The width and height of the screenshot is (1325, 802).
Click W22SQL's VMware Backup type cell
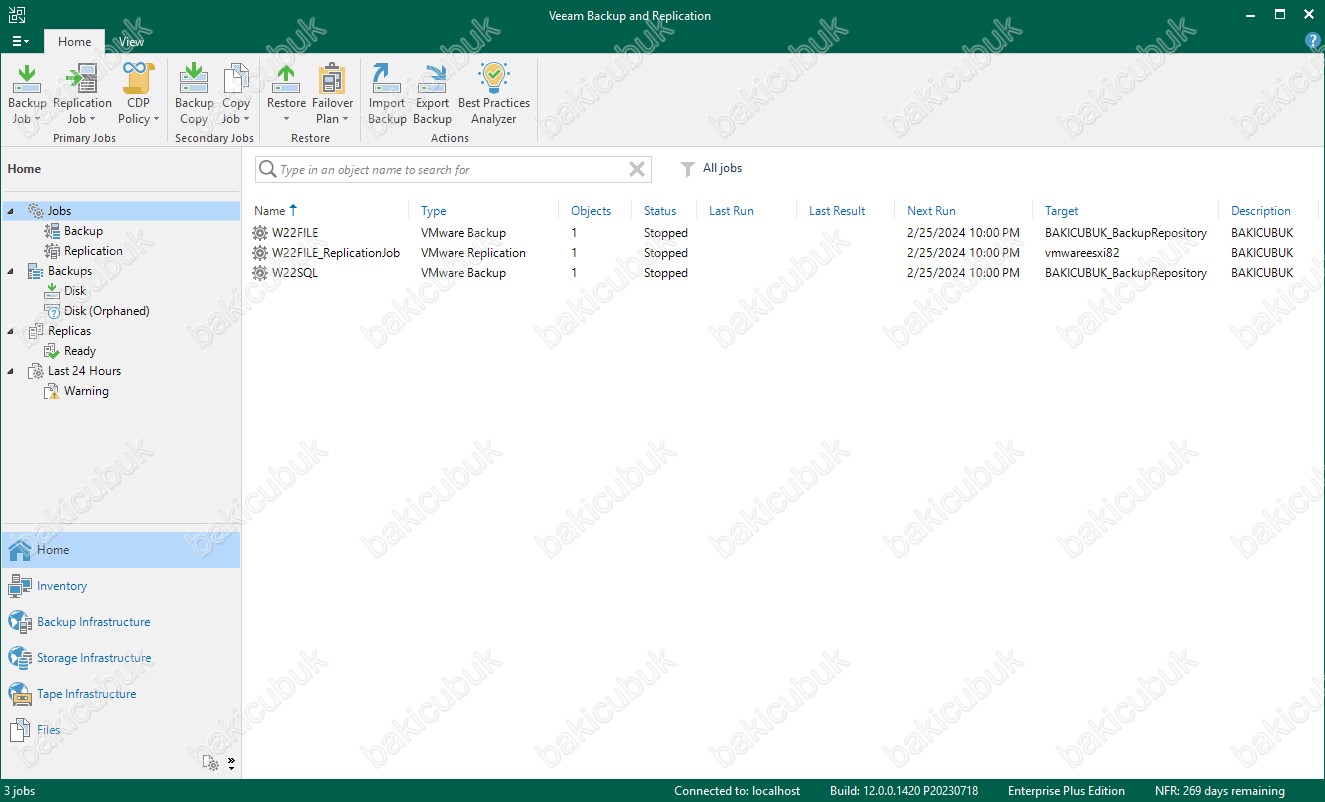pos(463,273)
